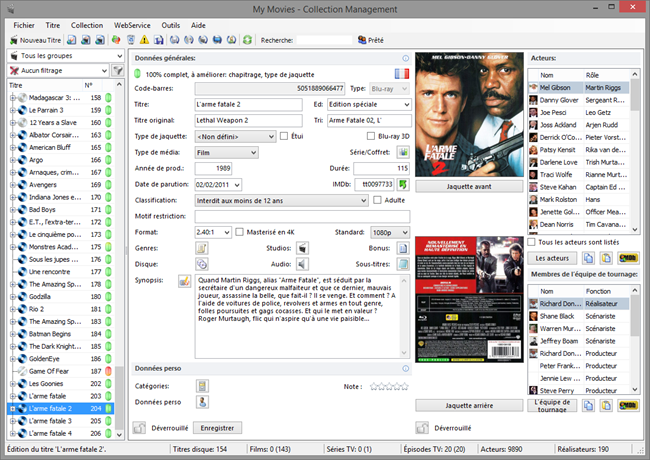Copy actors with the copy icon

pos(588,258)
